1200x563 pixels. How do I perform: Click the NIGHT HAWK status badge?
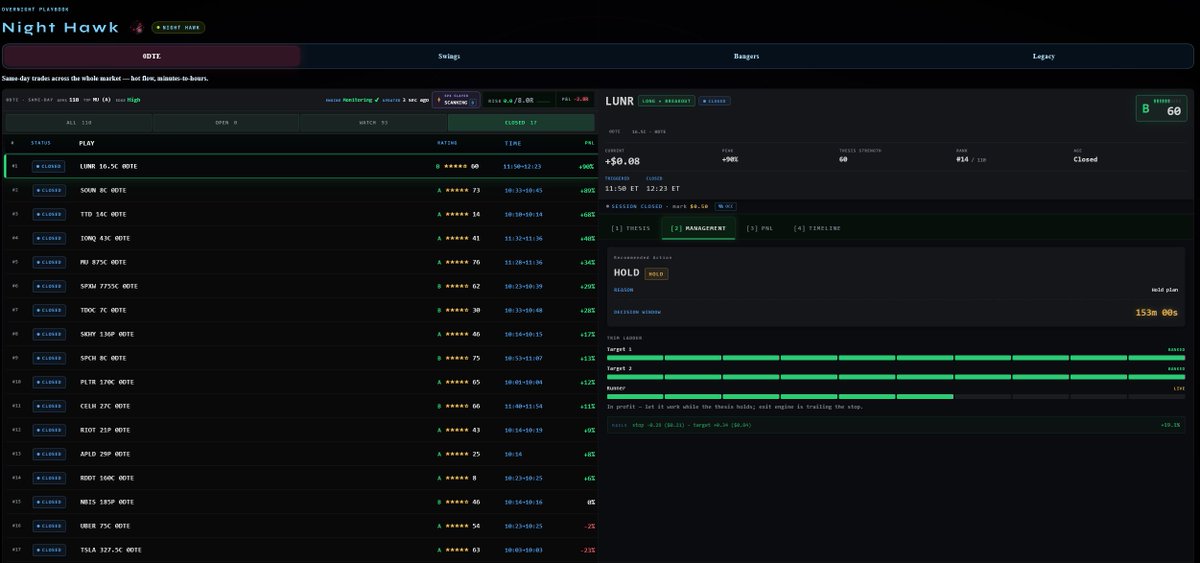coord(178,27)
